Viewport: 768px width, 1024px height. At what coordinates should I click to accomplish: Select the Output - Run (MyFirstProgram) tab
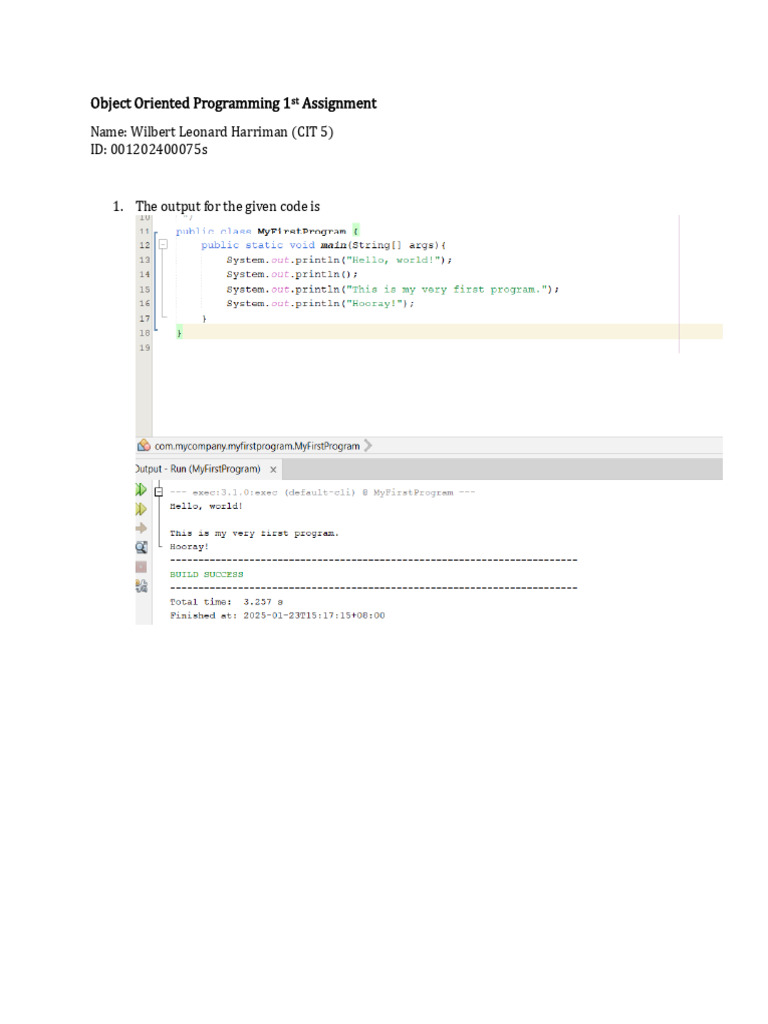199,469
